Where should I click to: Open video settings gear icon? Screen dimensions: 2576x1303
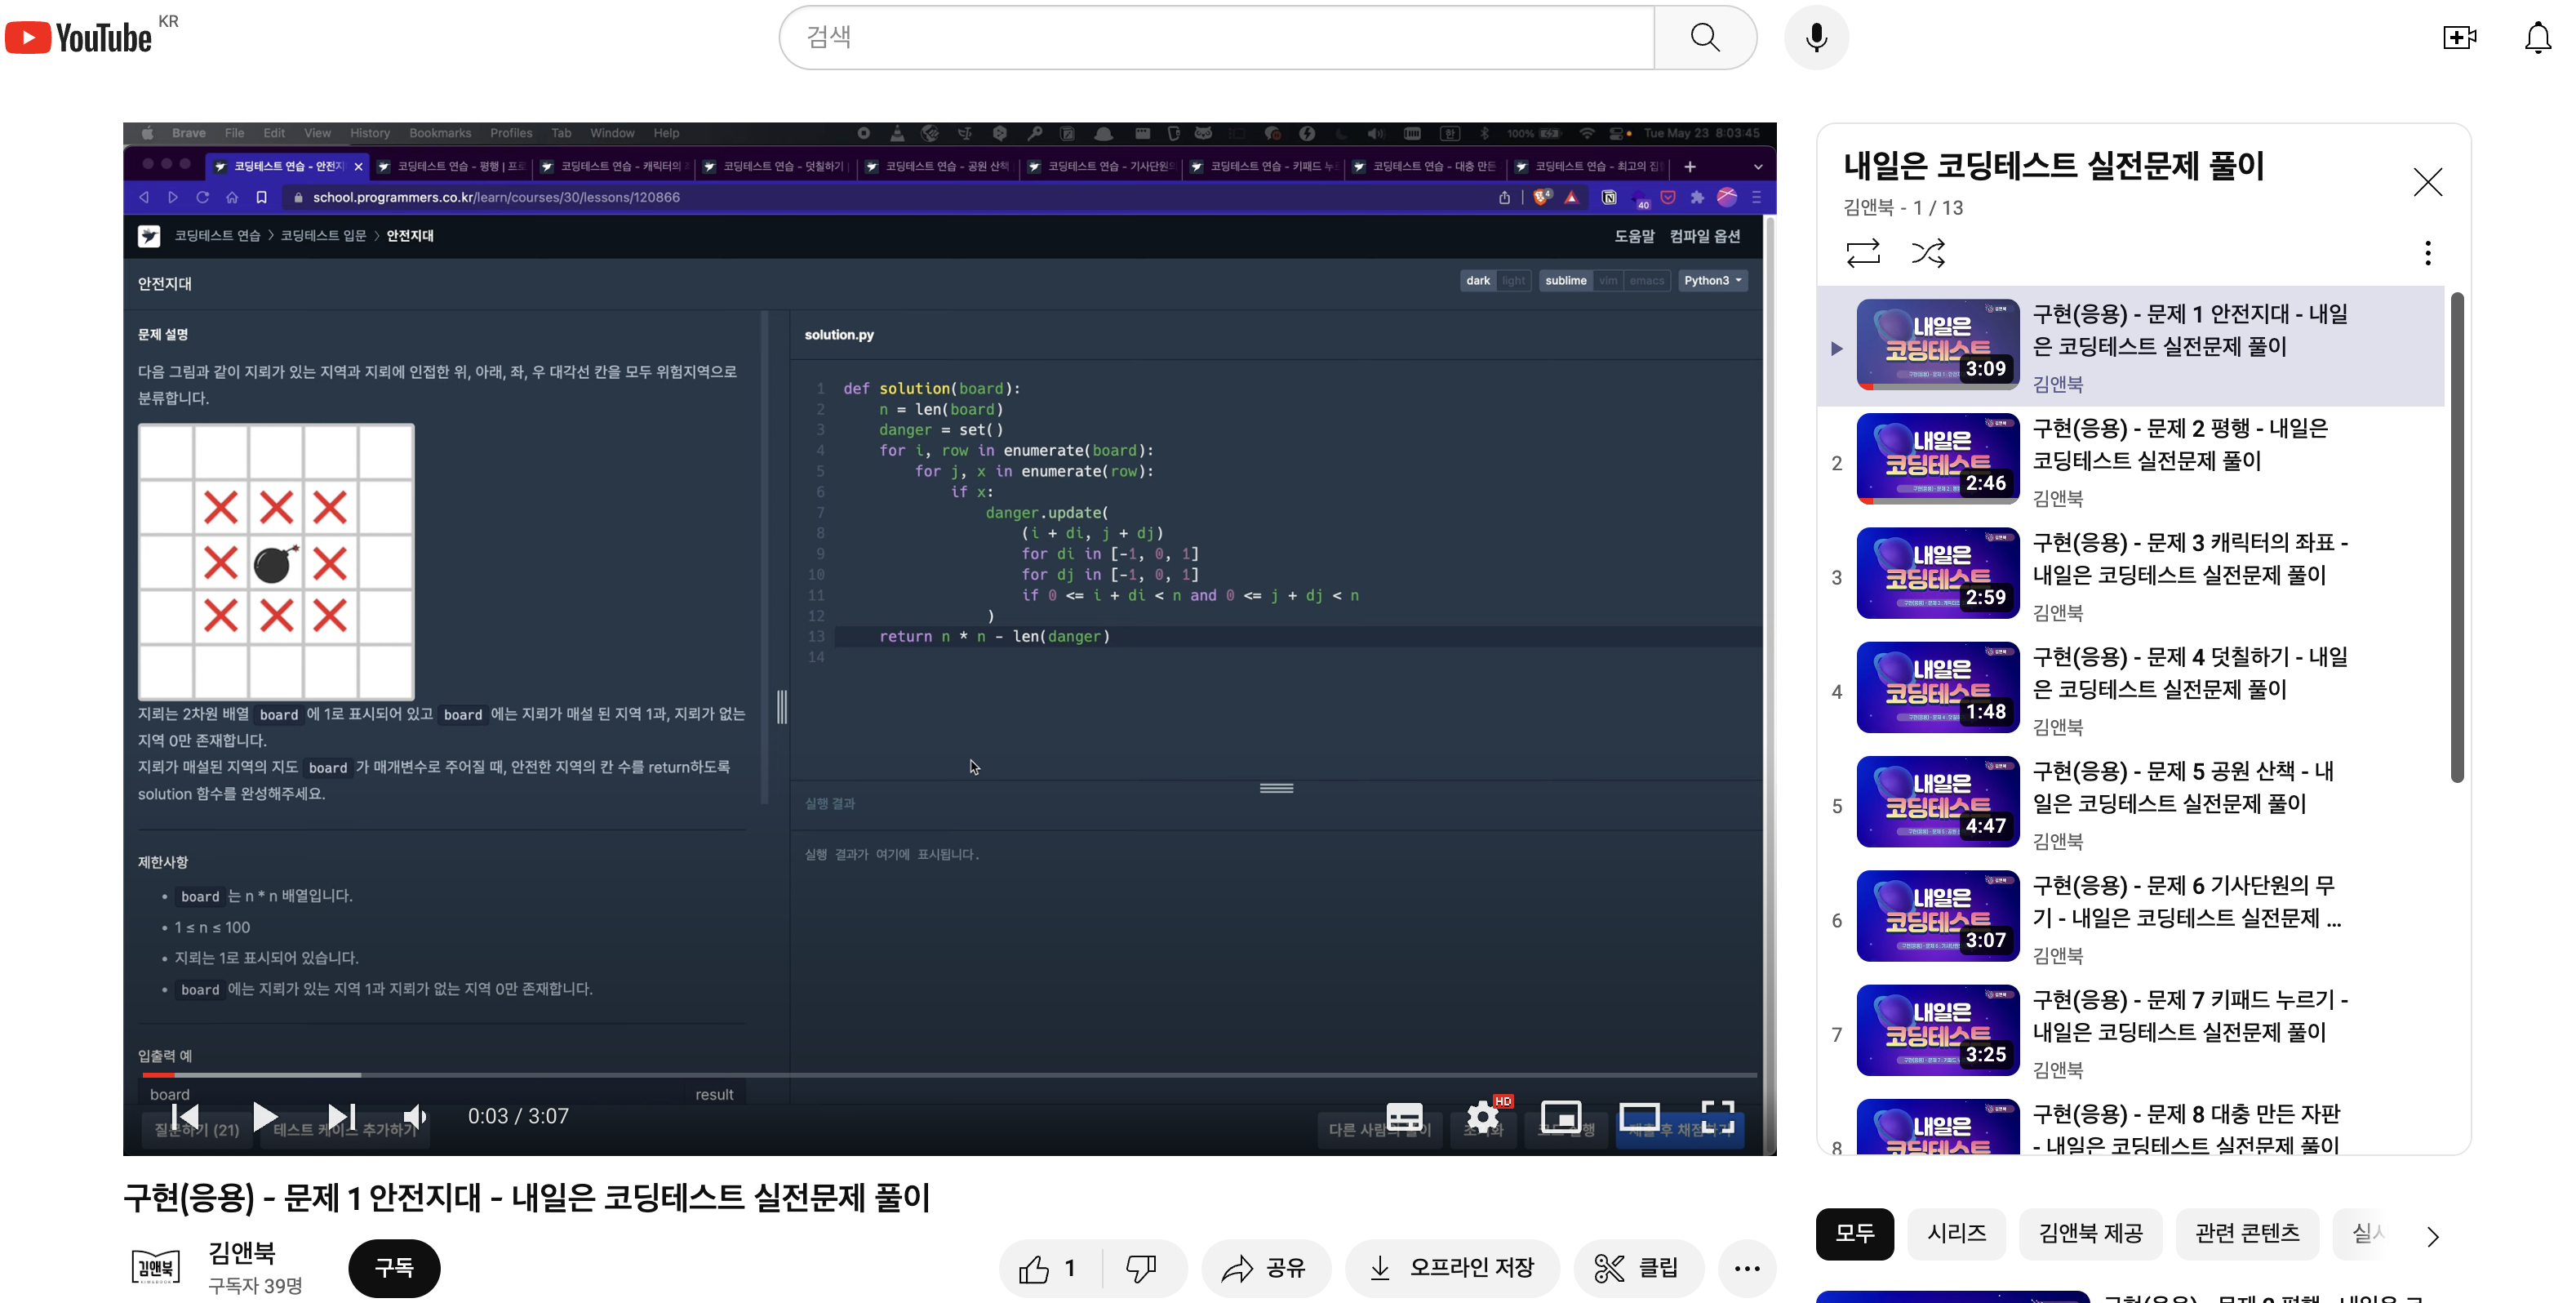[x=1482, y=1116]
